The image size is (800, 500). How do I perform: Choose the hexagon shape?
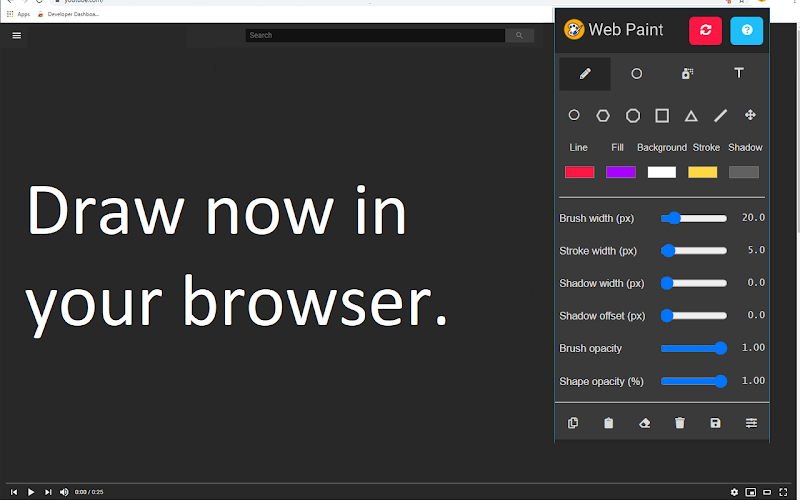tap(603, 116)
